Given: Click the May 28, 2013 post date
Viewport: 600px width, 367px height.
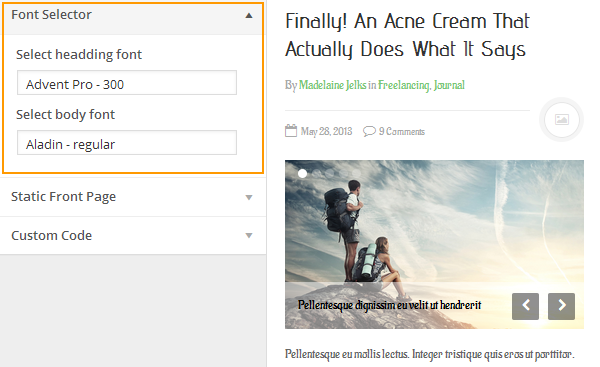Looking at the screenshot, I should pyautogui.click(x=326, y=132).
